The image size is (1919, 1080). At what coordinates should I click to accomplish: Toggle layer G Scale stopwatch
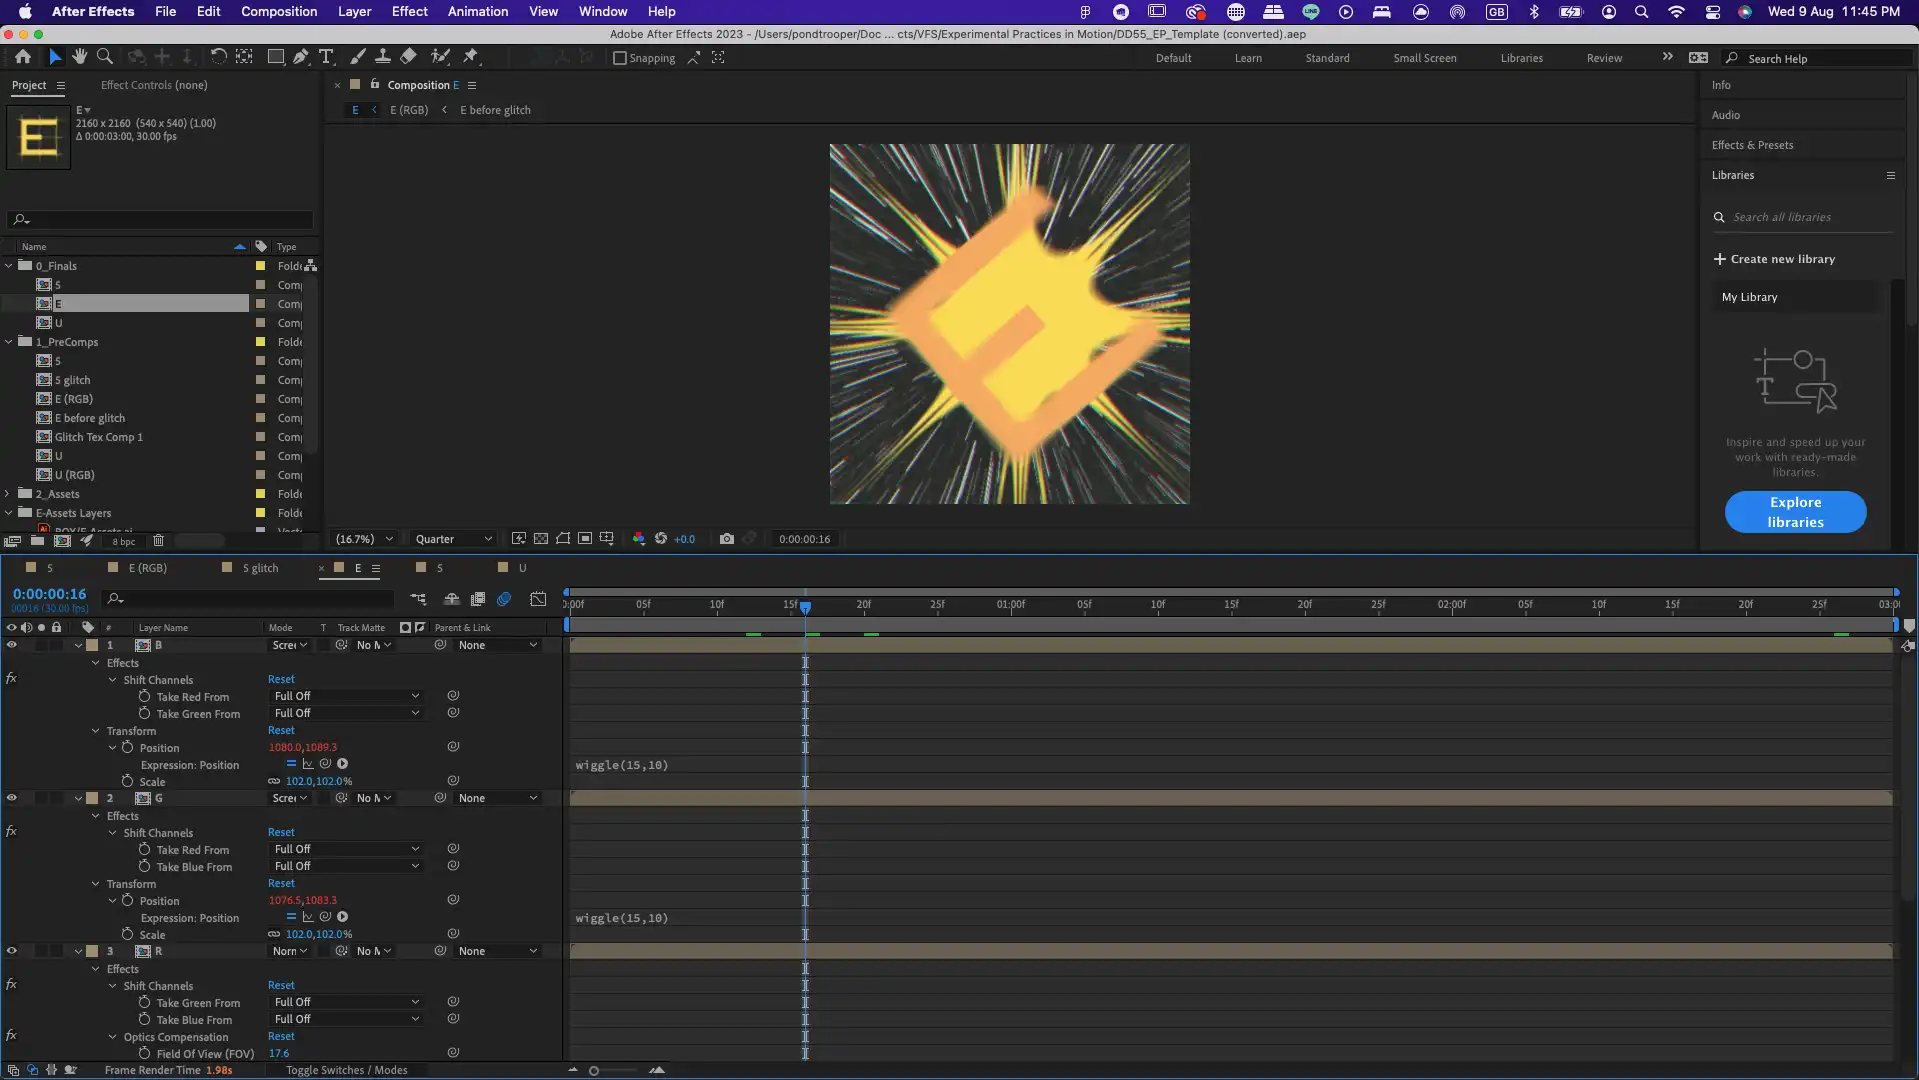(x=128, y=934)
